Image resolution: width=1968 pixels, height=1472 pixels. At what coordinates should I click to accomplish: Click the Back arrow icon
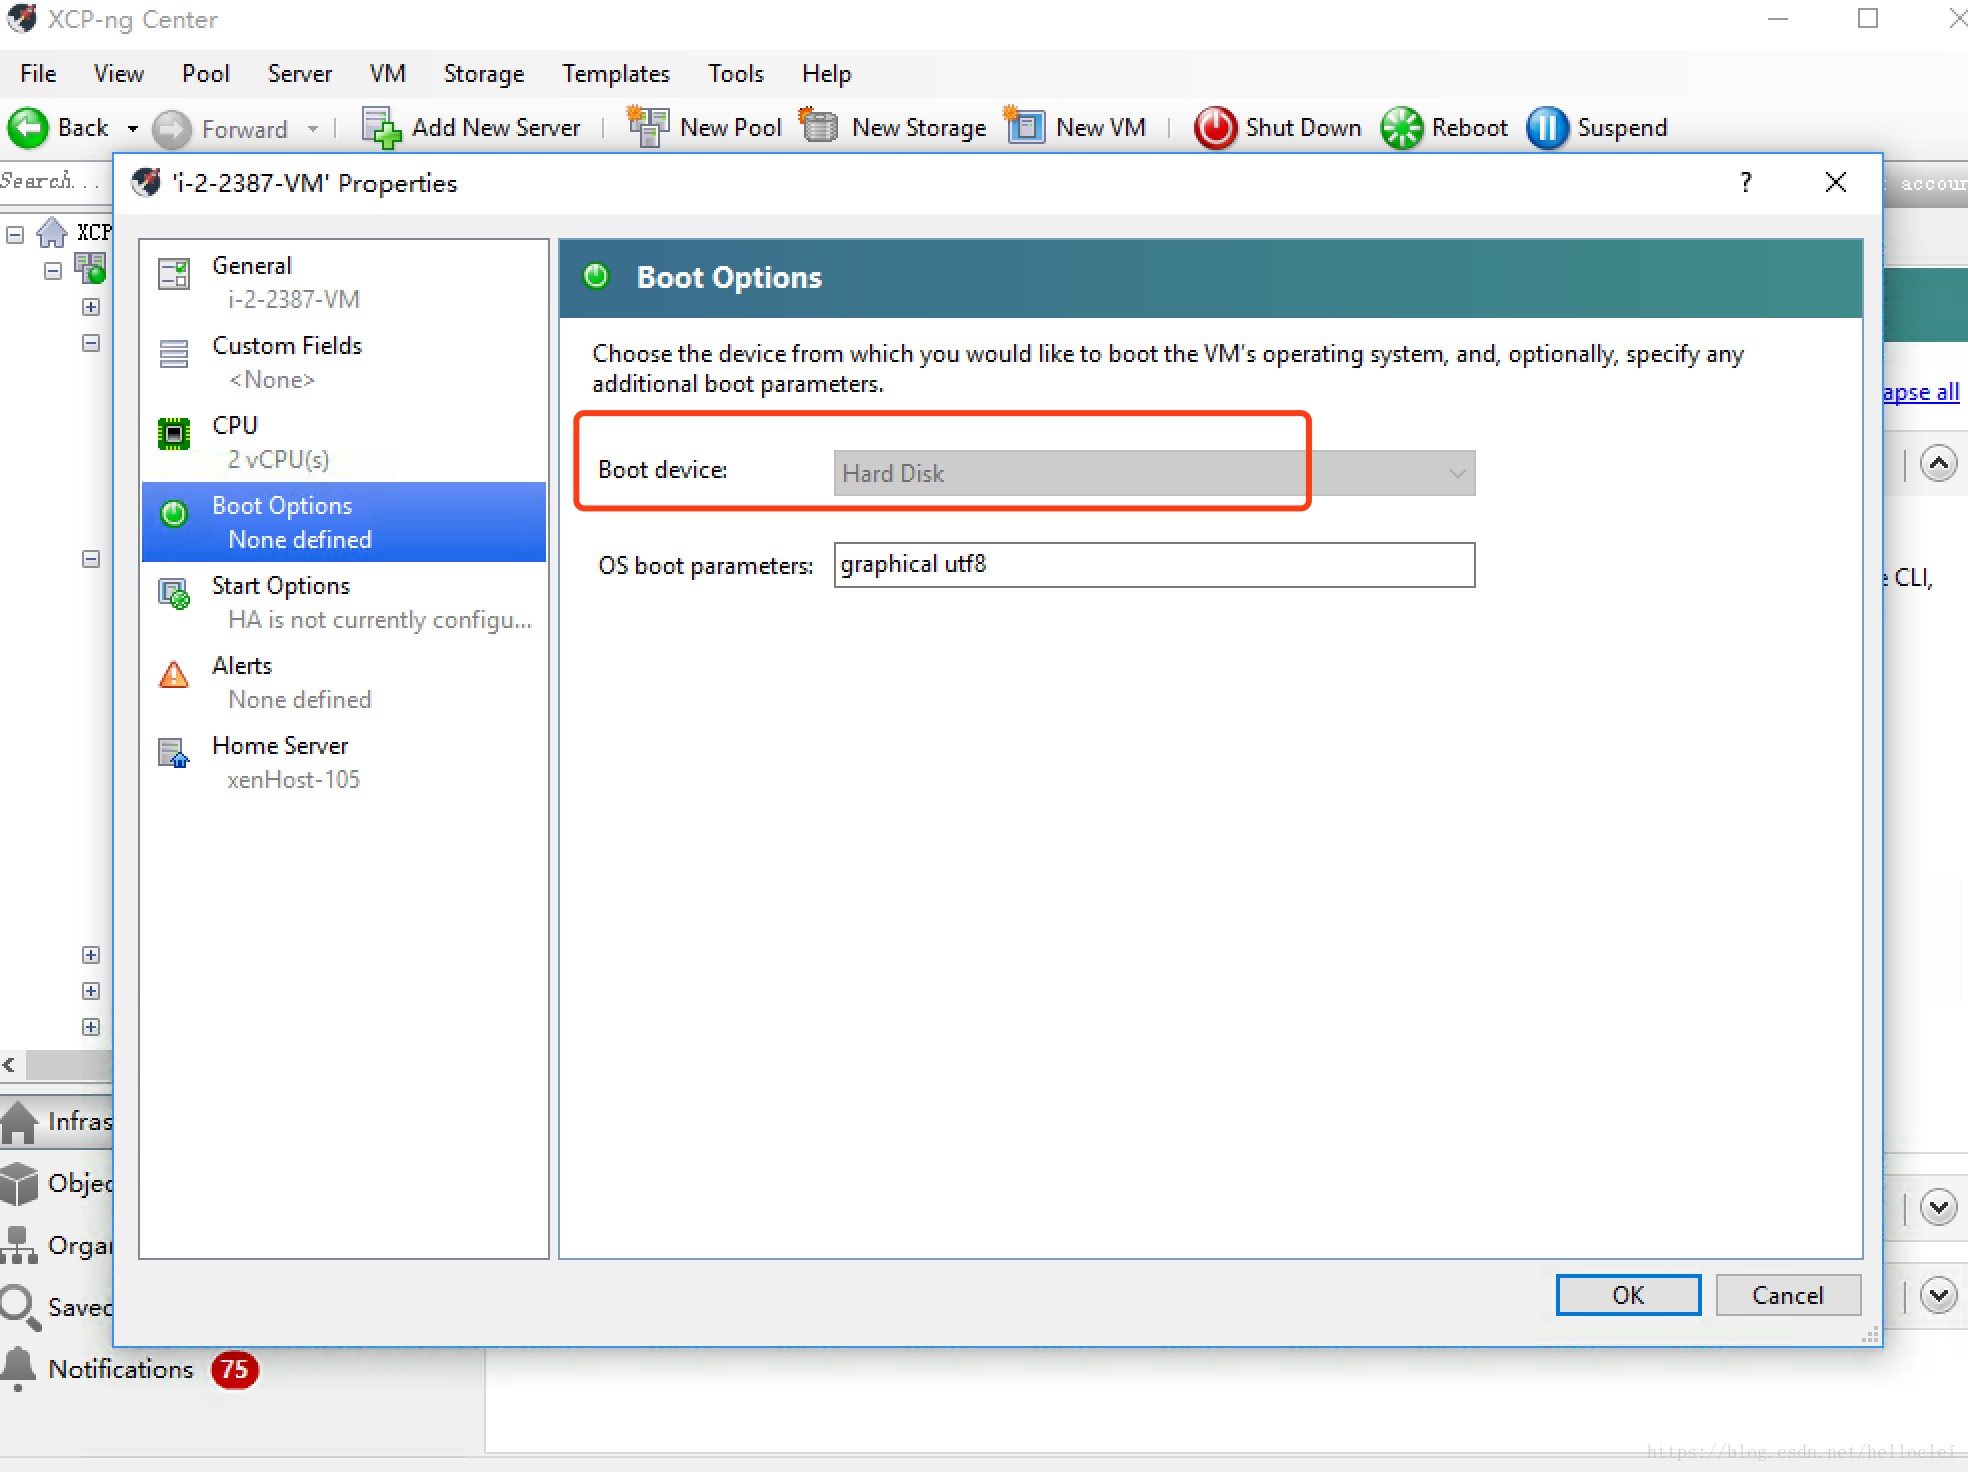click(x=28, y=128)
